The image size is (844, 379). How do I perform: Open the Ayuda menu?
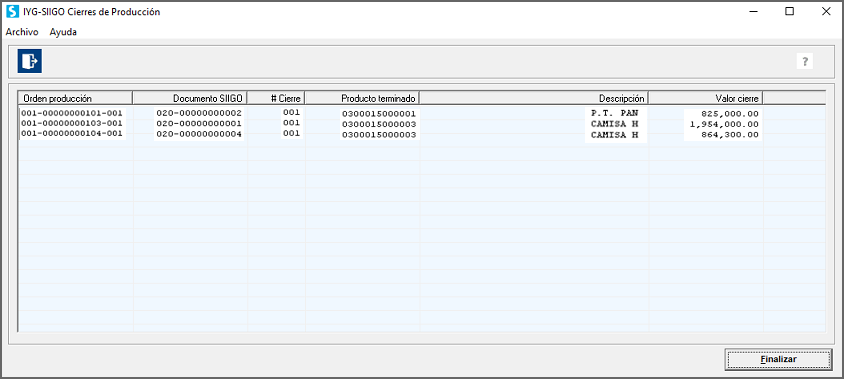pyautogui.click(x=63, y=32)
